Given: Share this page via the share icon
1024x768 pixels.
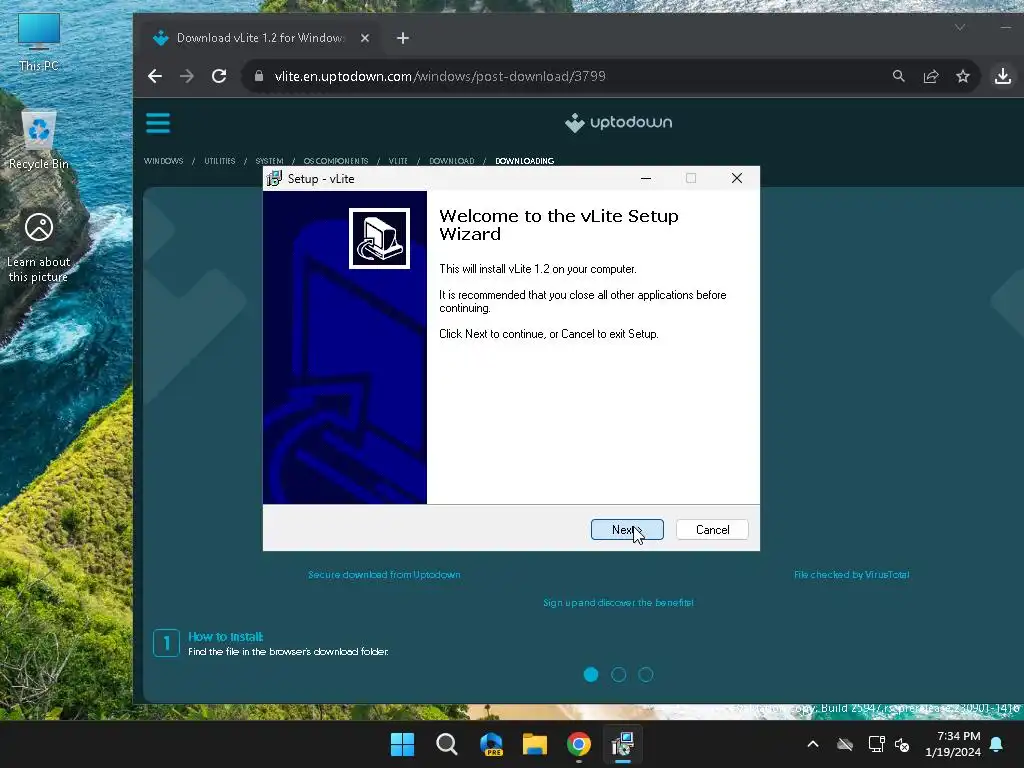Looking at the screenshot, I should tap(931, 76).
